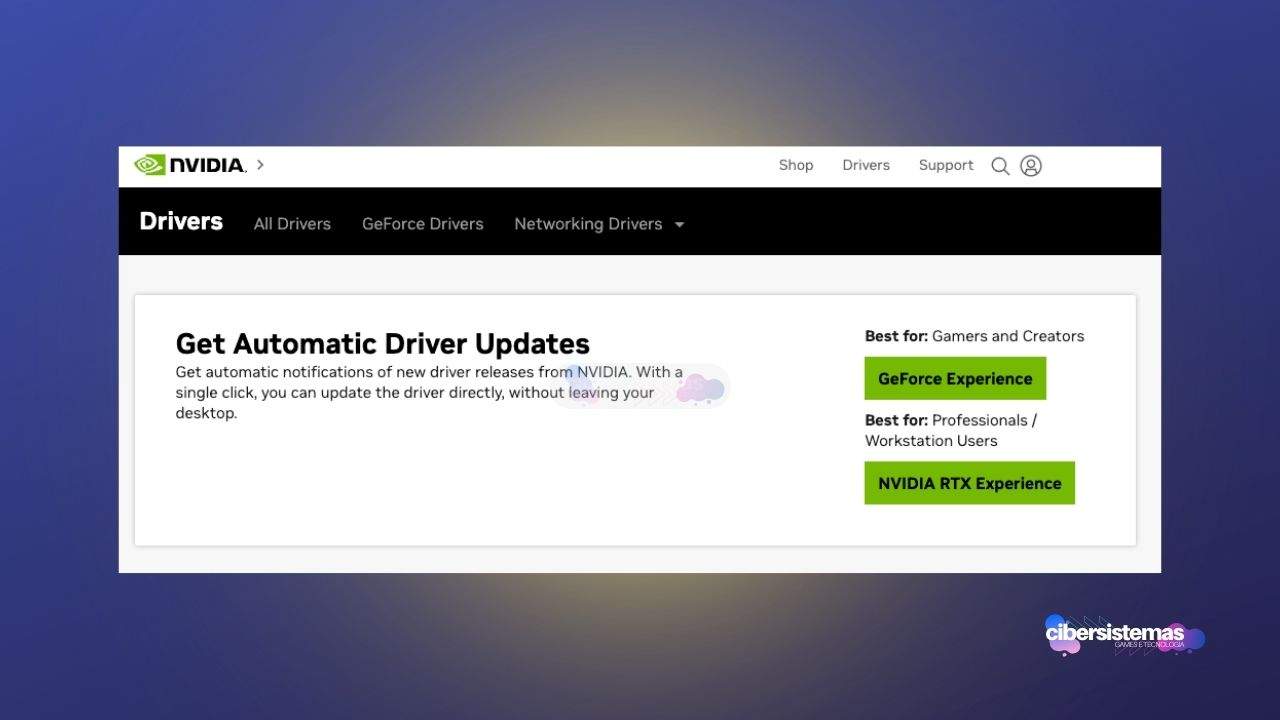This screenshot has width=1280, height=720.
Task: Click the "Get automatic notifications" paragraph
Action: 429,392
